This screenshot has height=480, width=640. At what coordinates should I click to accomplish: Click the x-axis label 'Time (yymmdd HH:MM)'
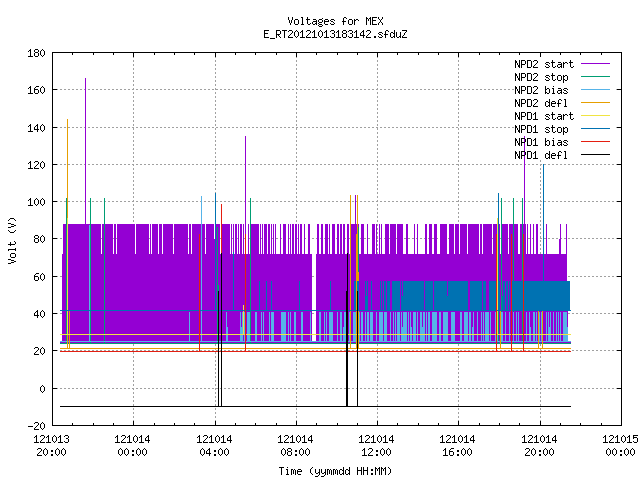click(335, 471)
